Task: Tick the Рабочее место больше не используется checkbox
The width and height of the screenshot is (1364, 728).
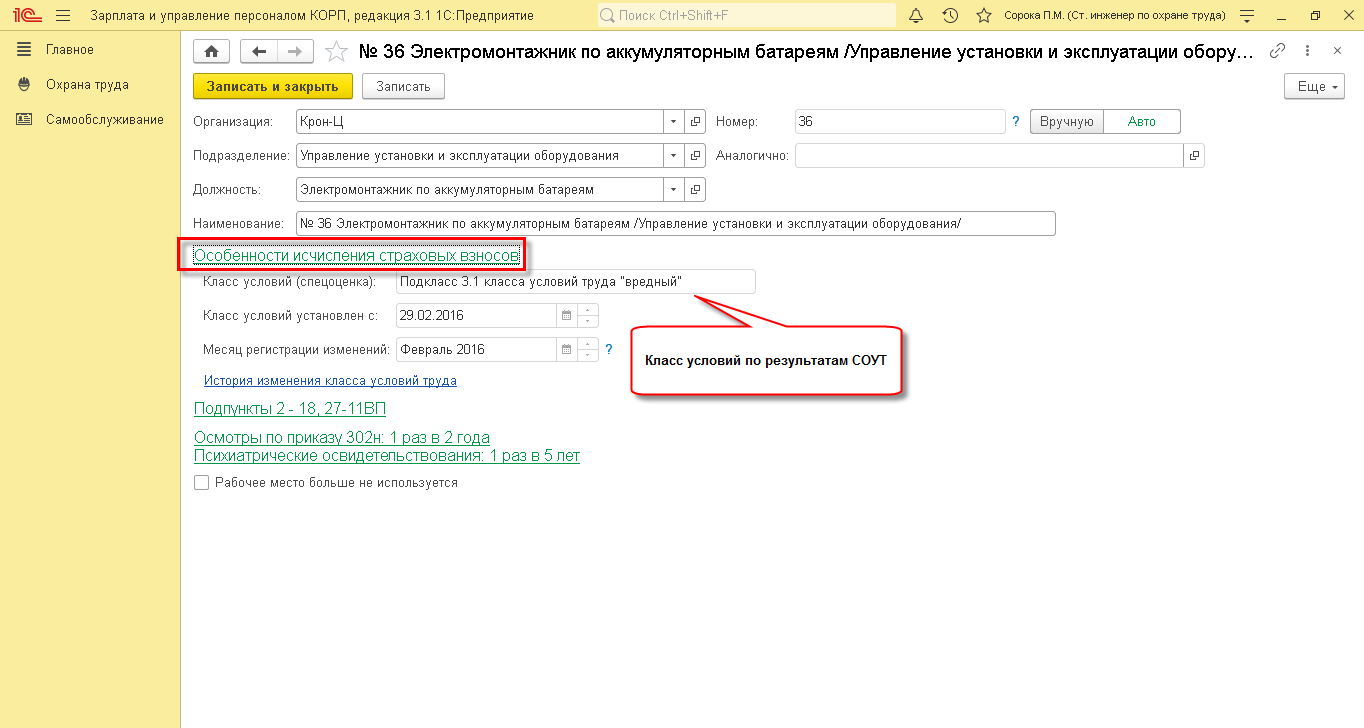Action: tap(201, 483)
